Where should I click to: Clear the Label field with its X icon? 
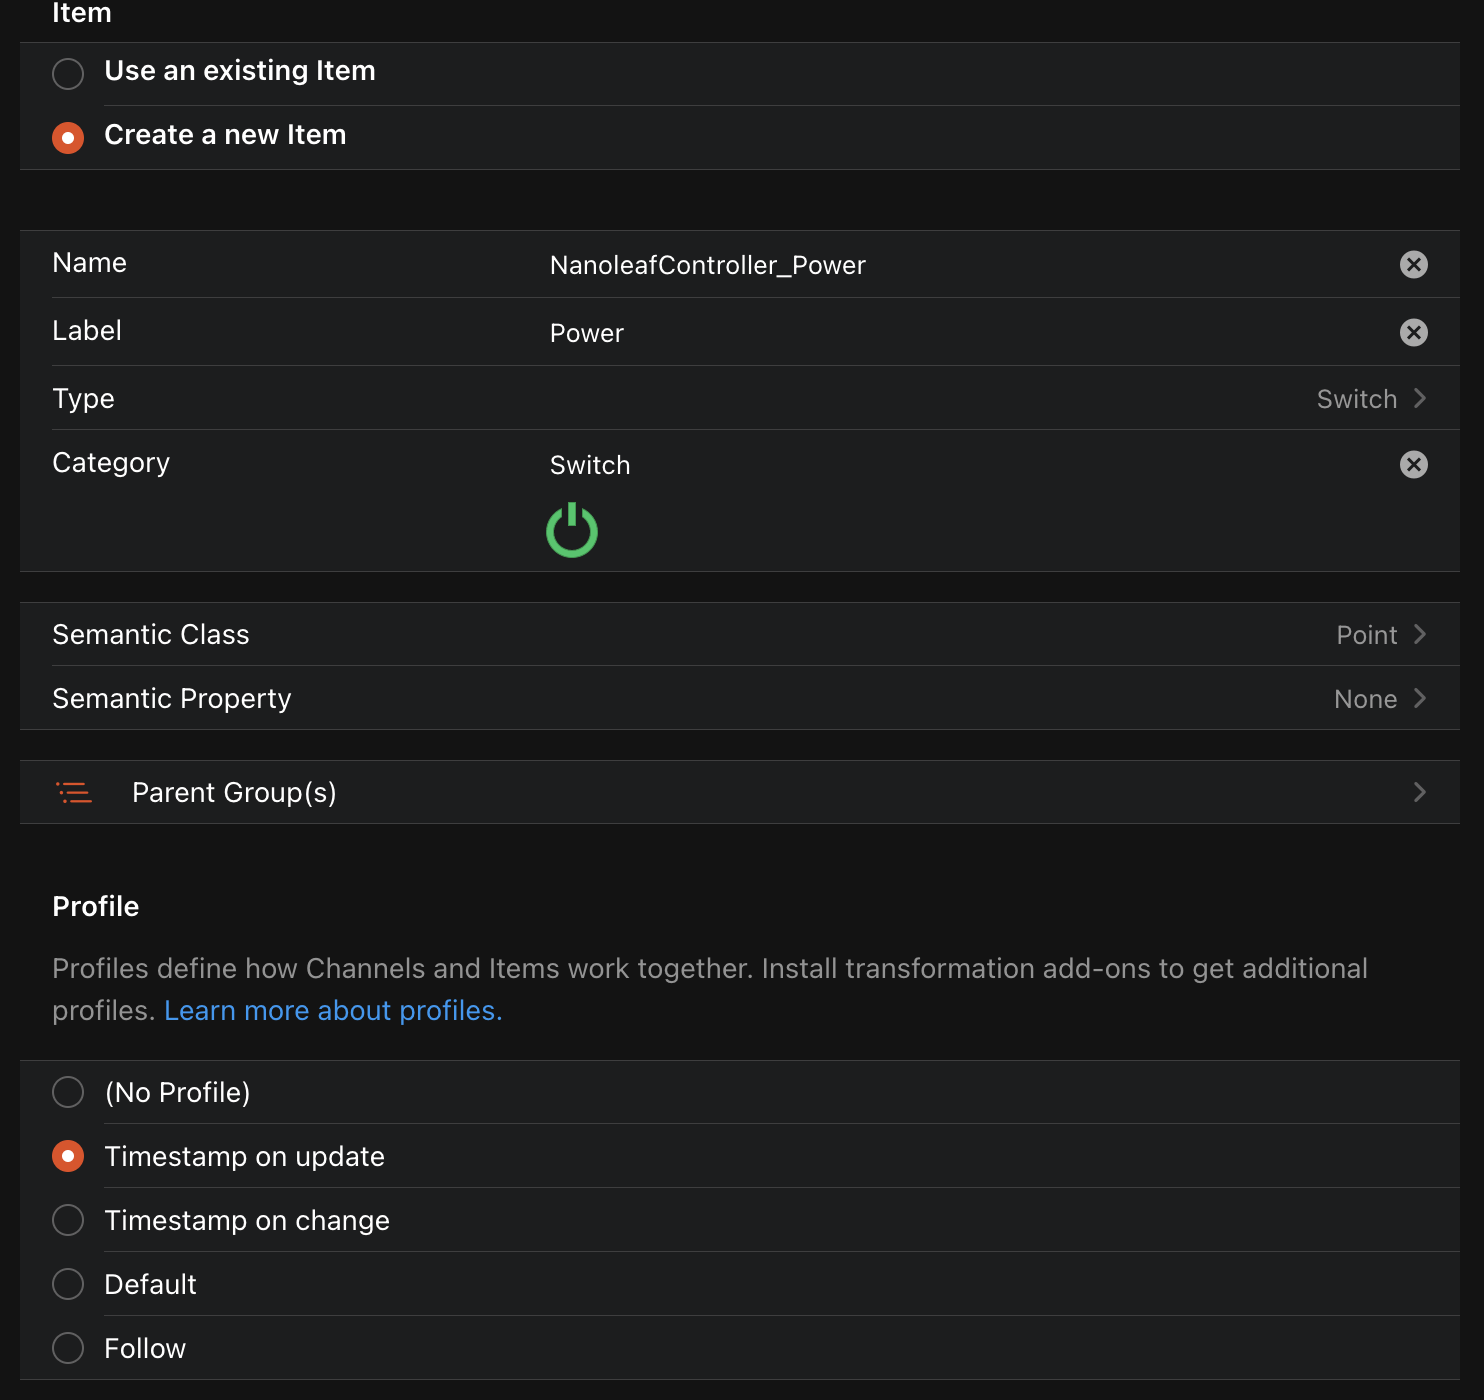coord(1413,333)
